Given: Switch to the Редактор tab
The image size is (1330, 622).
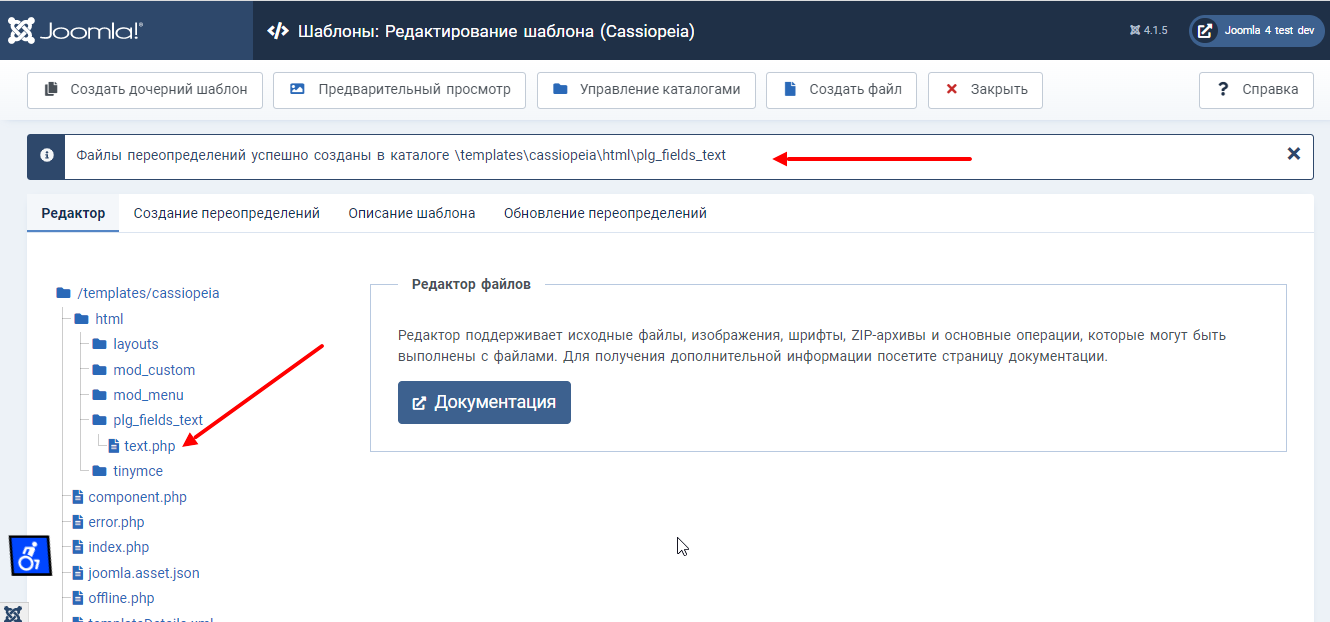Looking at the screenshot, I should tap(73, 213).
